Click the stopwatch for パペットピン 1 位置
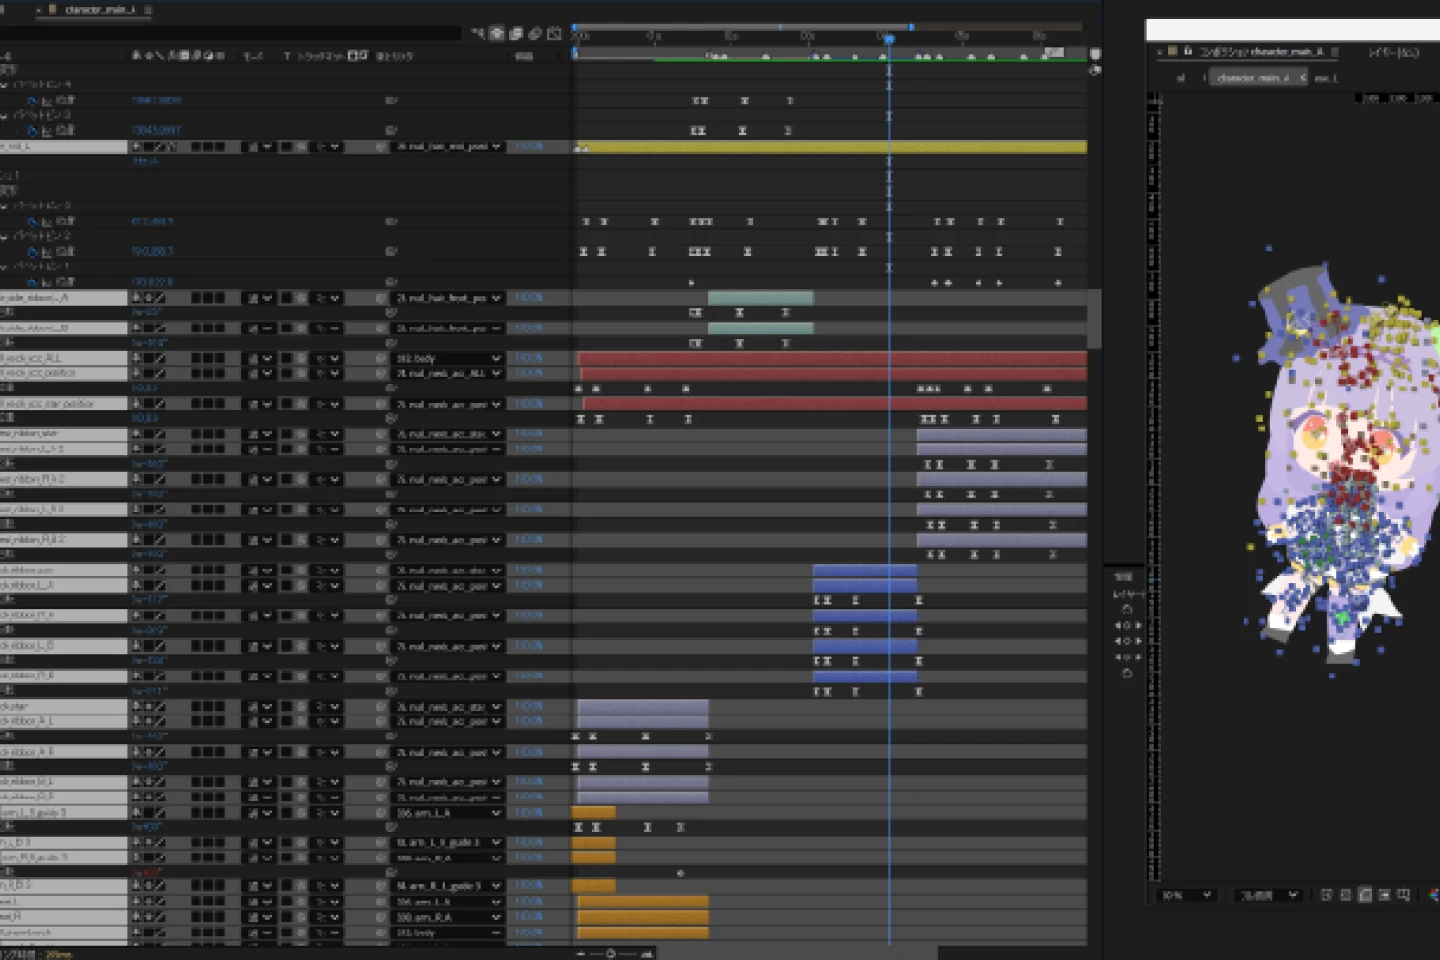 [x=33, y=282]
